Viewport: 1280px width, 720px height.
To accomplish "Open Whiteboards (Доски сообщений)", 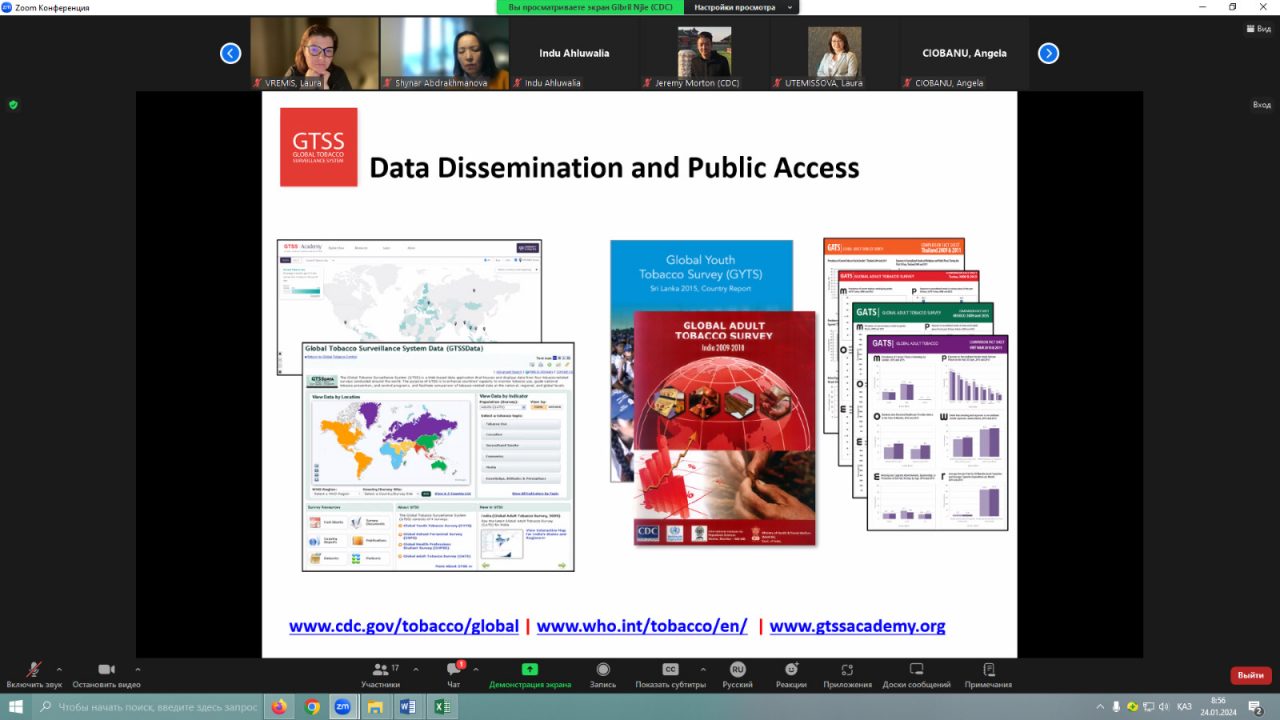I will pos(916,670).
